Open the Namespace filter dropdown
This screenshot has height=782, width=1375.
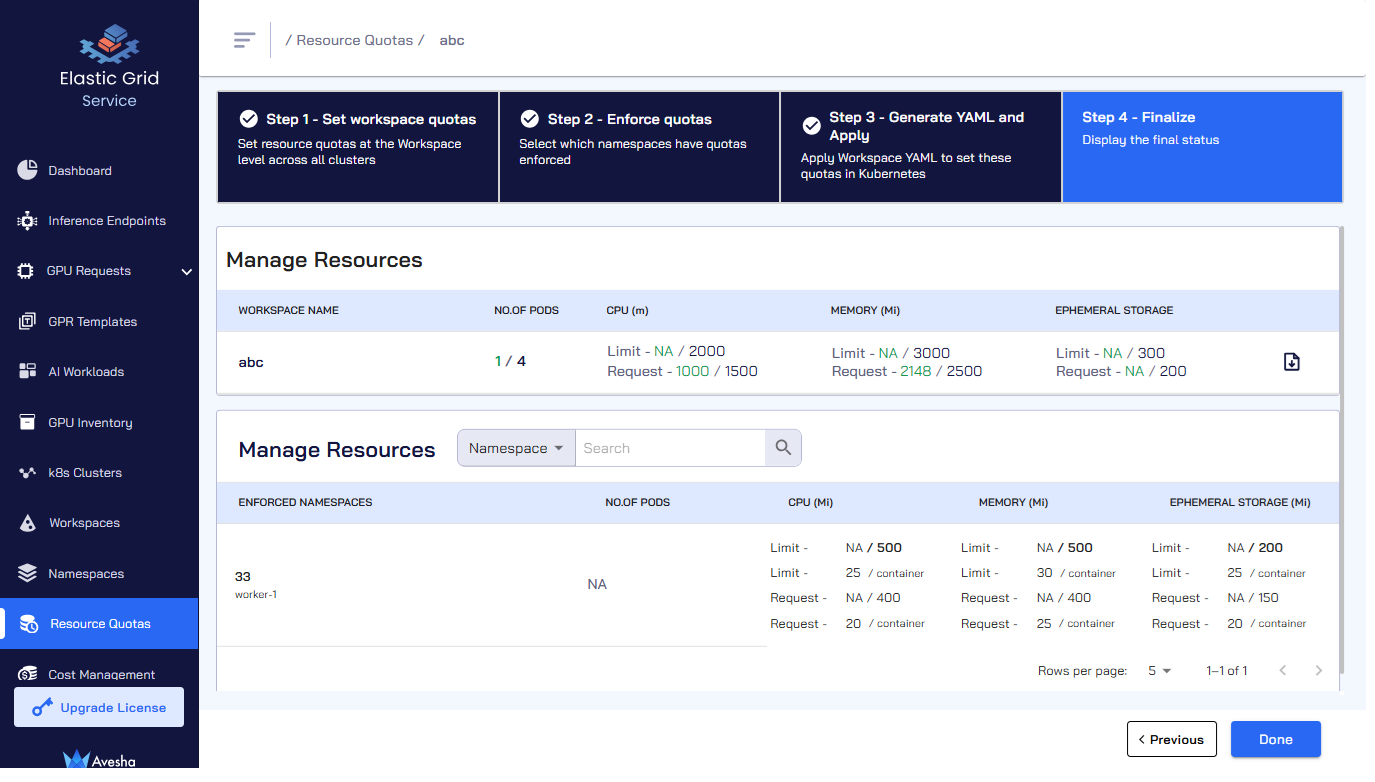coord(516,448)
